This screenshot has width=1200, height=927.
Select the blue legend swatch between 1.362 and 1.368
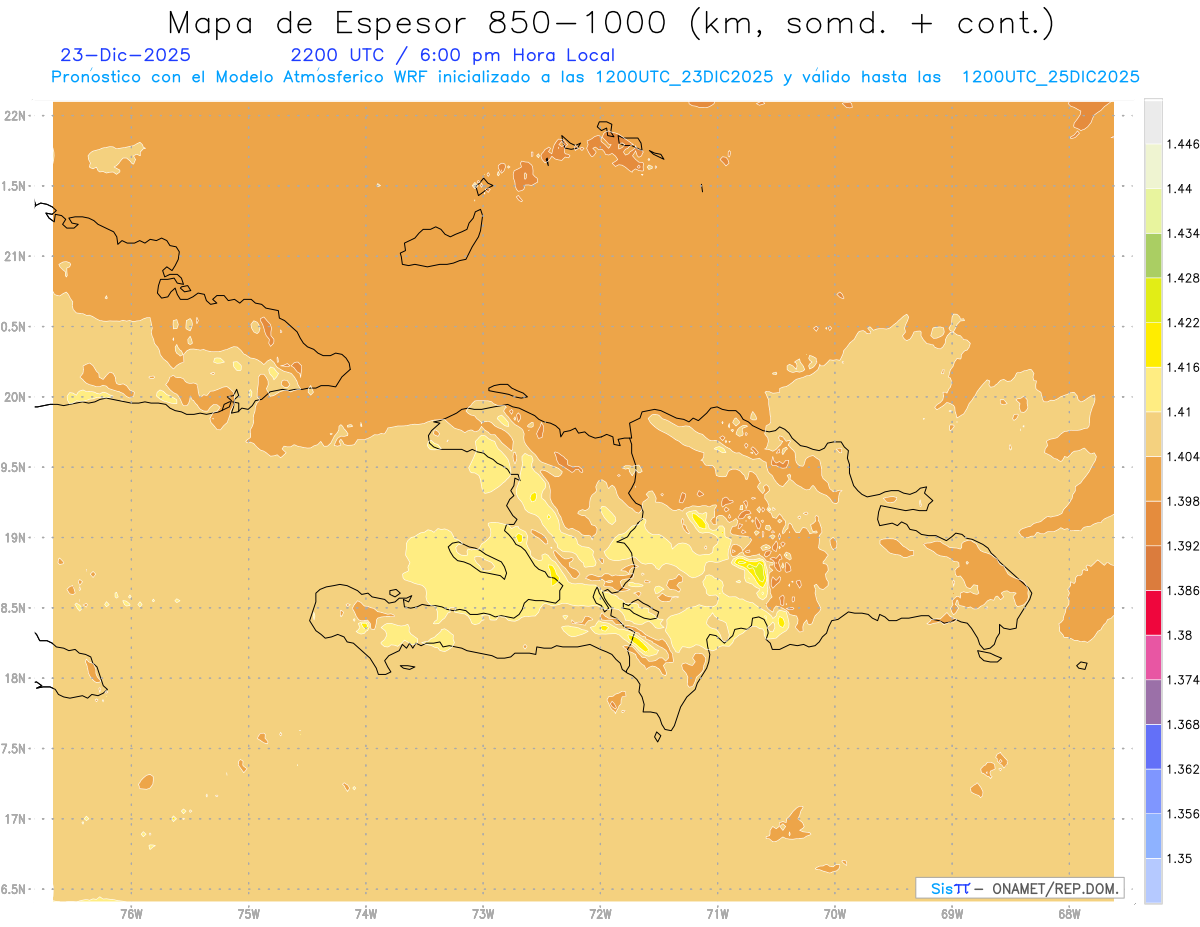pyautogui.click(x=1153, y=746)
